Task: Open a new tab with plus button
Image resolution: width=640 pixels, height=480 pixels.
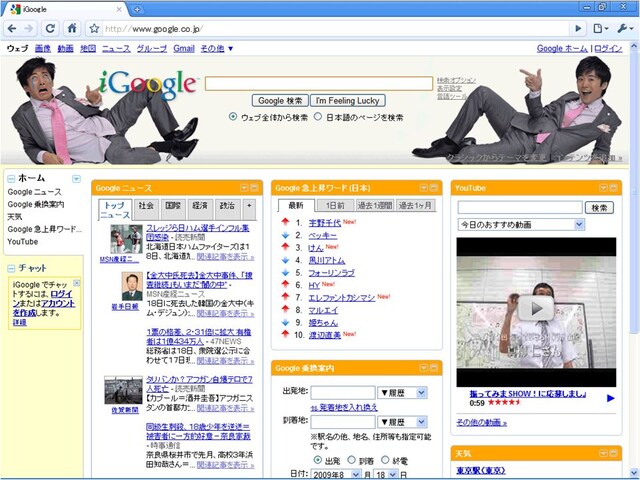Action: 137,8
